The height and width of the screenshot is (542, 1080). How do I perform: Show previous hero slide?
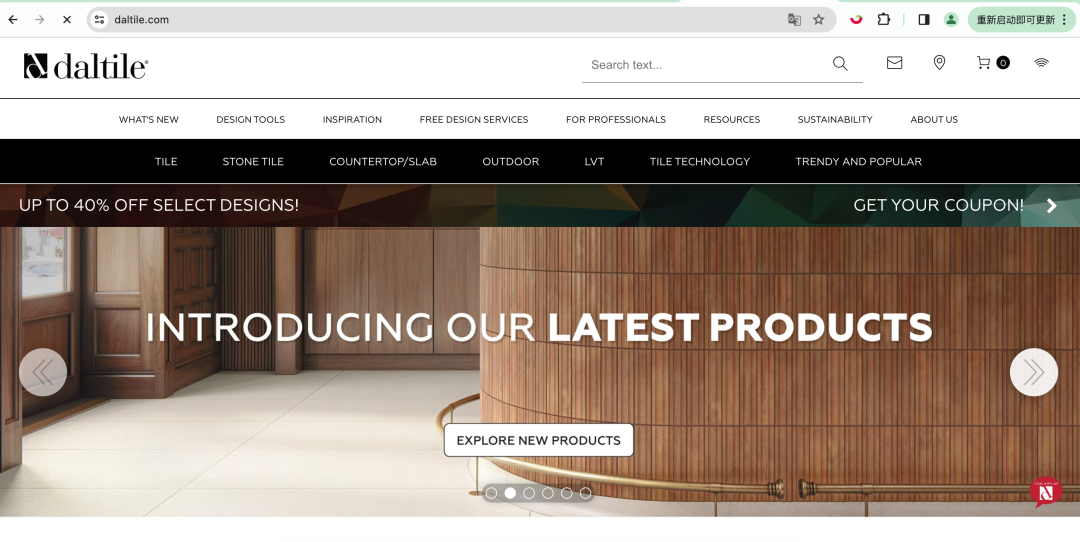point(43,373)
